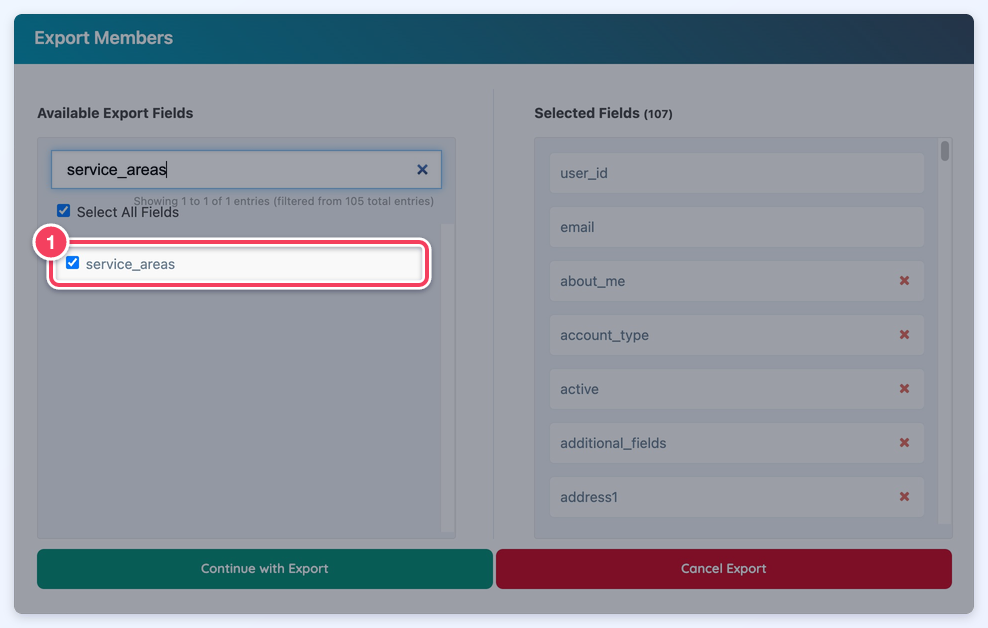
Task: Click the Selected Fields scrollbar thumb
Action: 945,151
